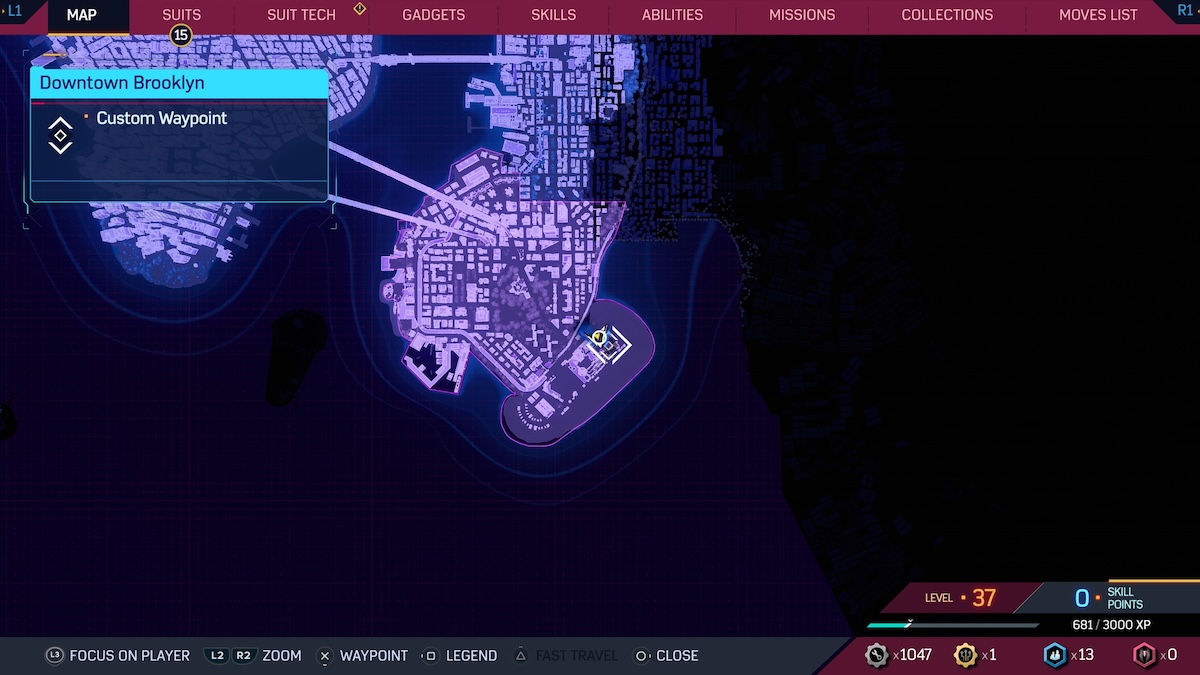The height and width of the screenshot is (675, 1200).
Task: Click the Fast Travel button label
Action: pos(577,656)
